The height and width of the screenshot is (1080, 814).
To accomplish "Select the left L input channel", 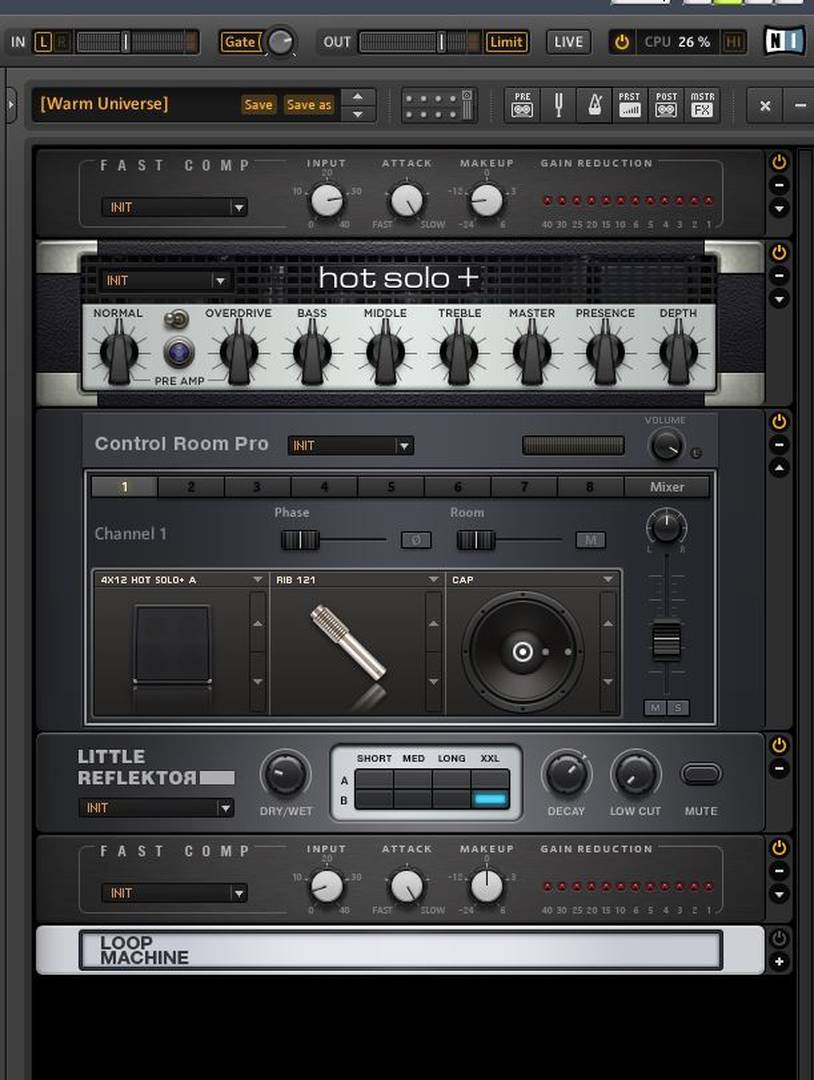I will (x=43, y=42).
